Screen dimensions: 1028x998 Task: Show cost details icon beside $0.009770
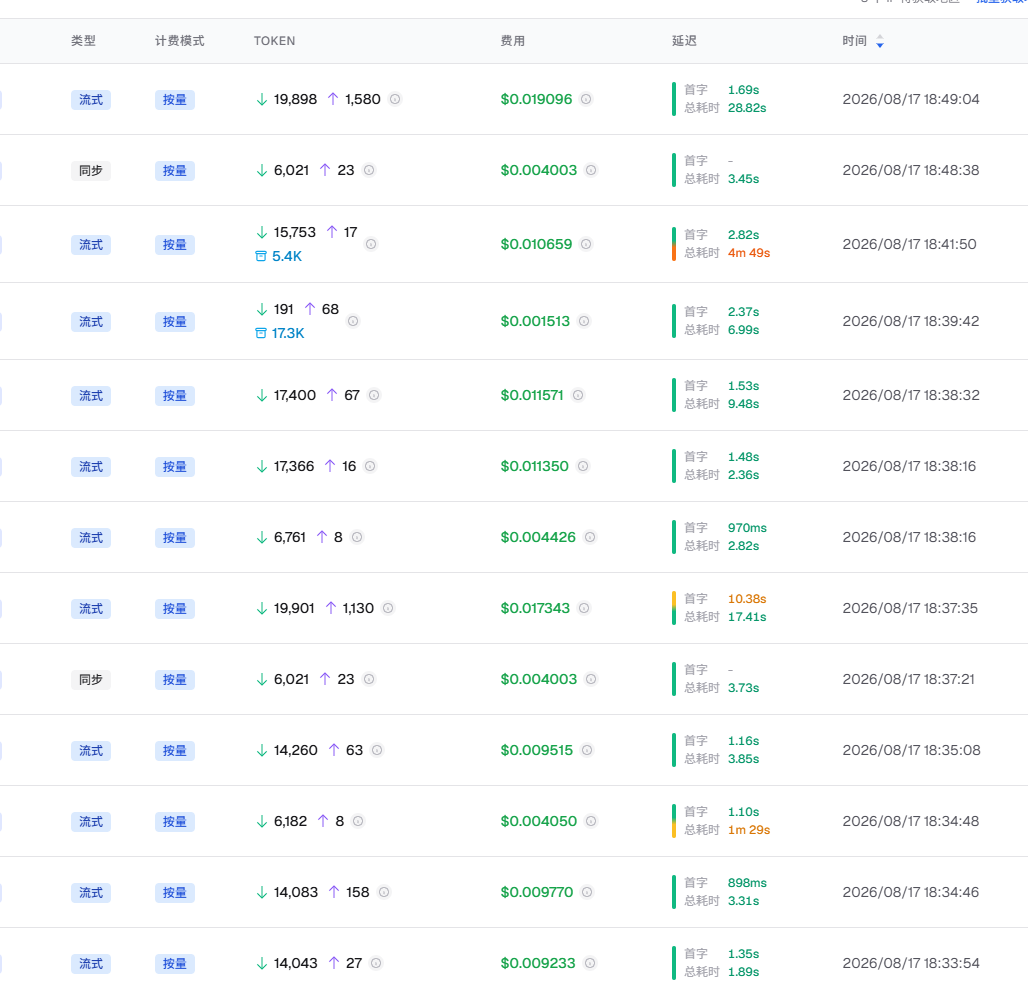tap(587, 892)
